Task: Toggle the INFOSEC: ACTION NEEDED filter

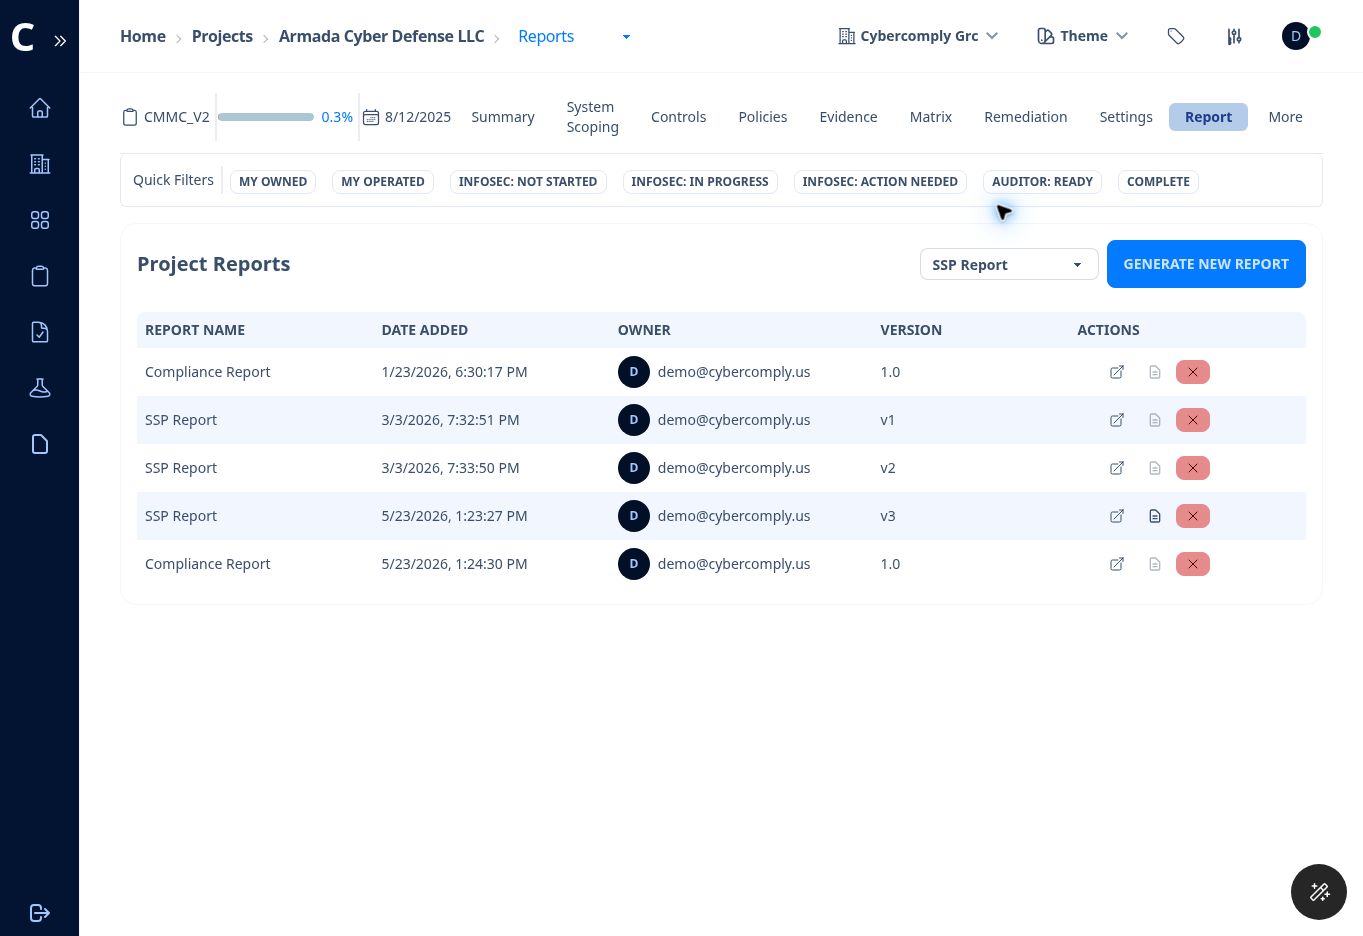Action: [880, 182]
